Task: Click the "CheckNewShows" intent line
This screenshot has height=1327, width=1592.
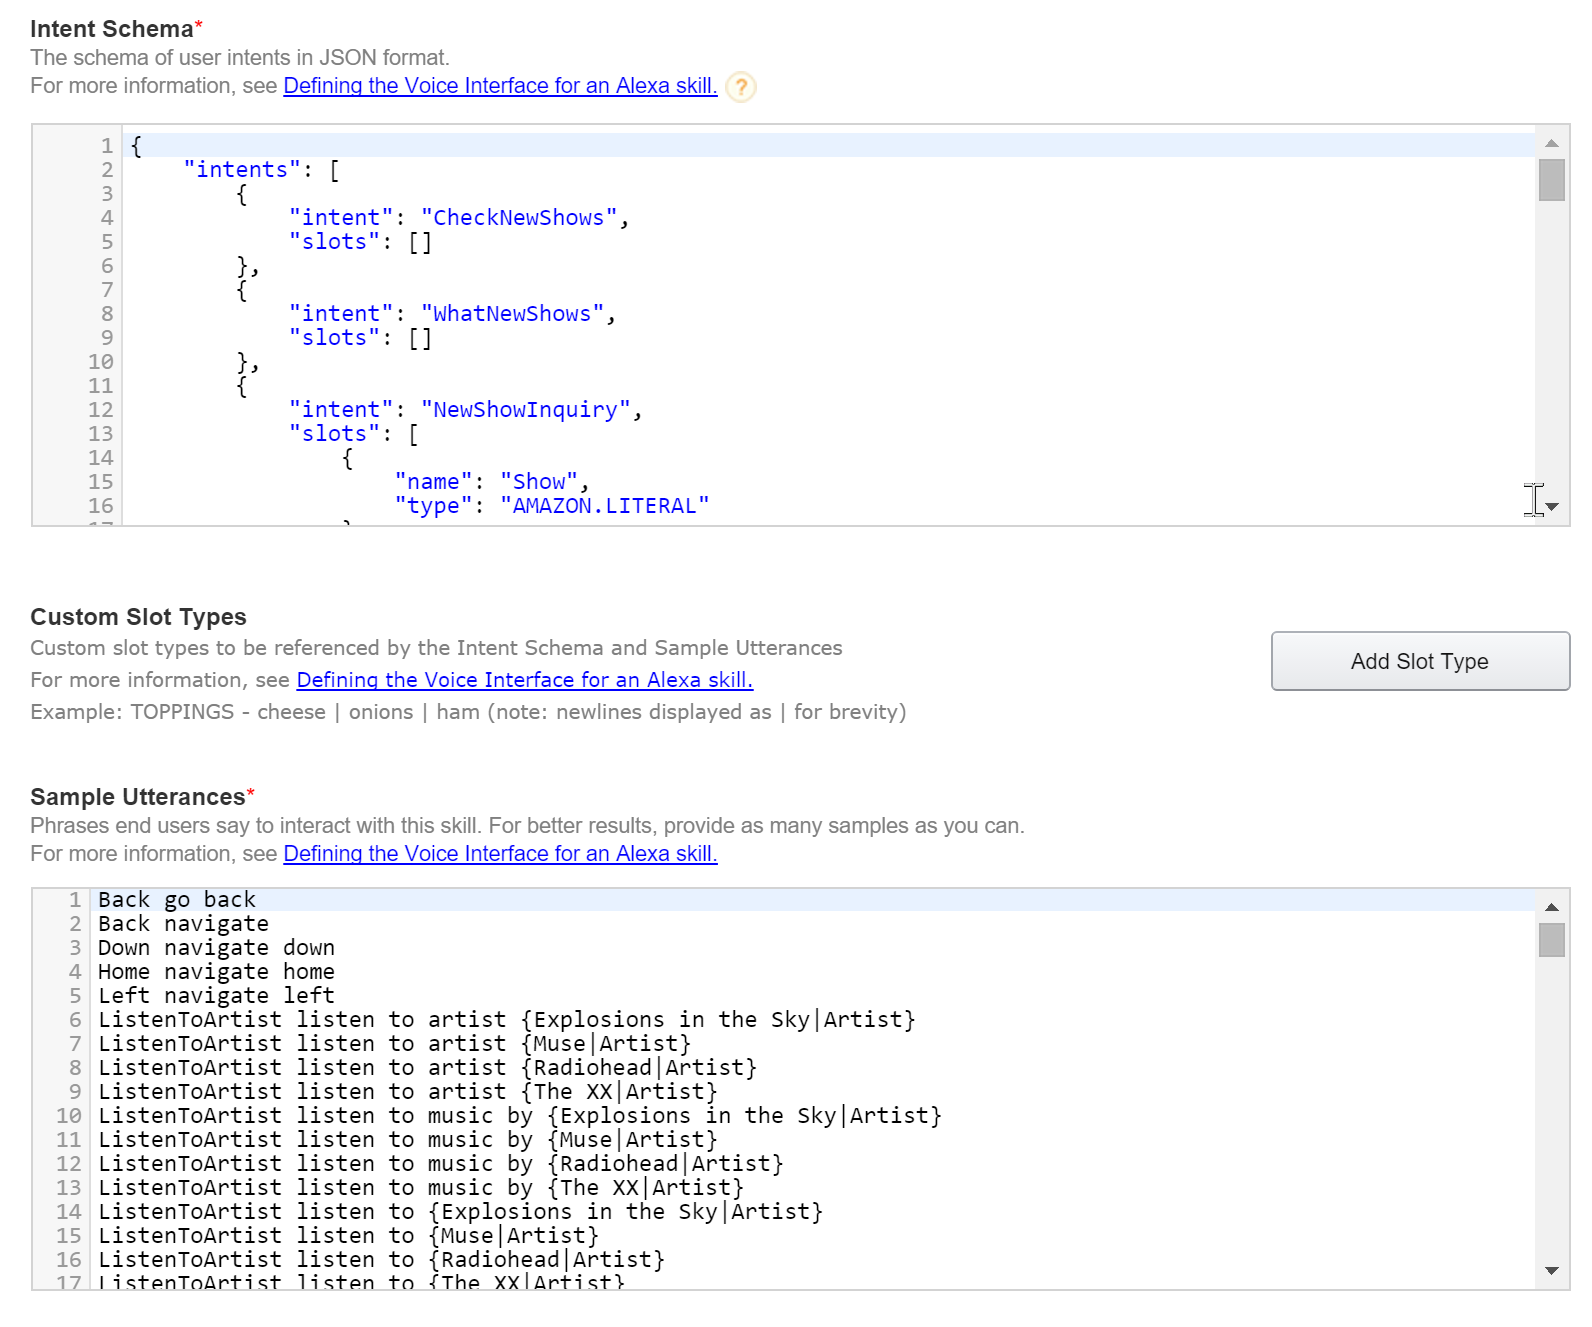Action: [459, 218]
